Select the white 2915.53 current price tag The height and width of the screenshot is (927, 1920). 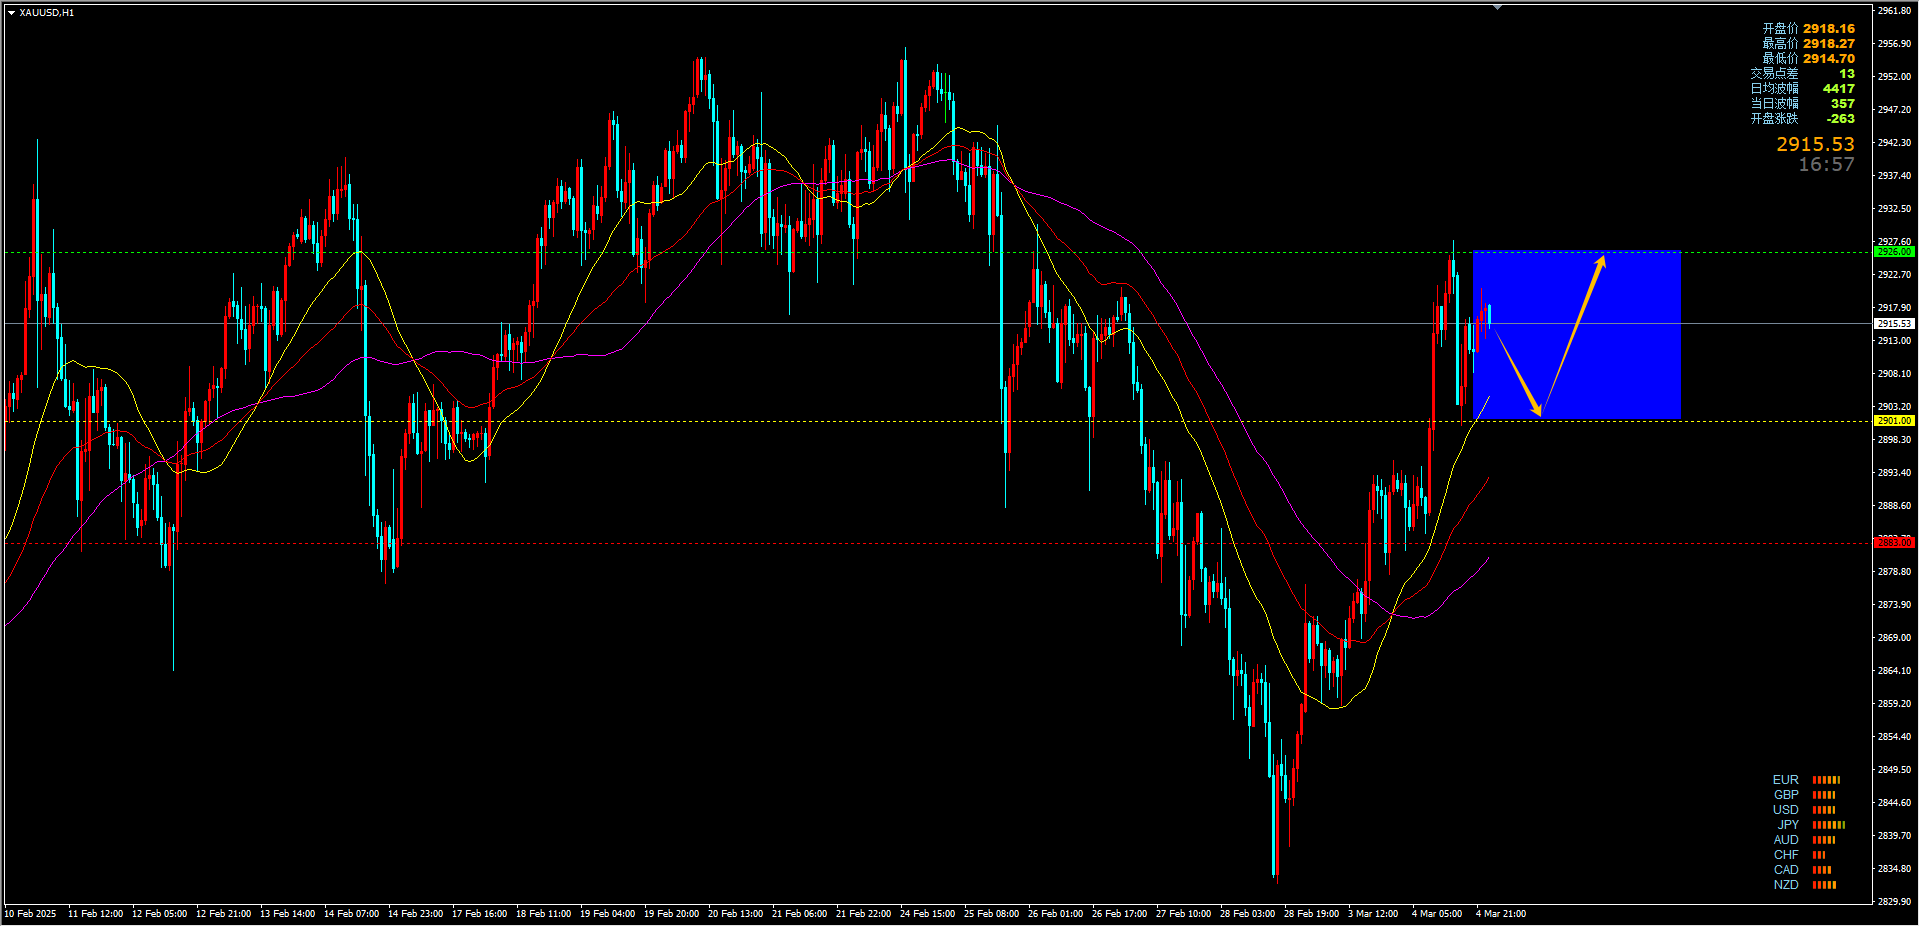pos(1894,324)
